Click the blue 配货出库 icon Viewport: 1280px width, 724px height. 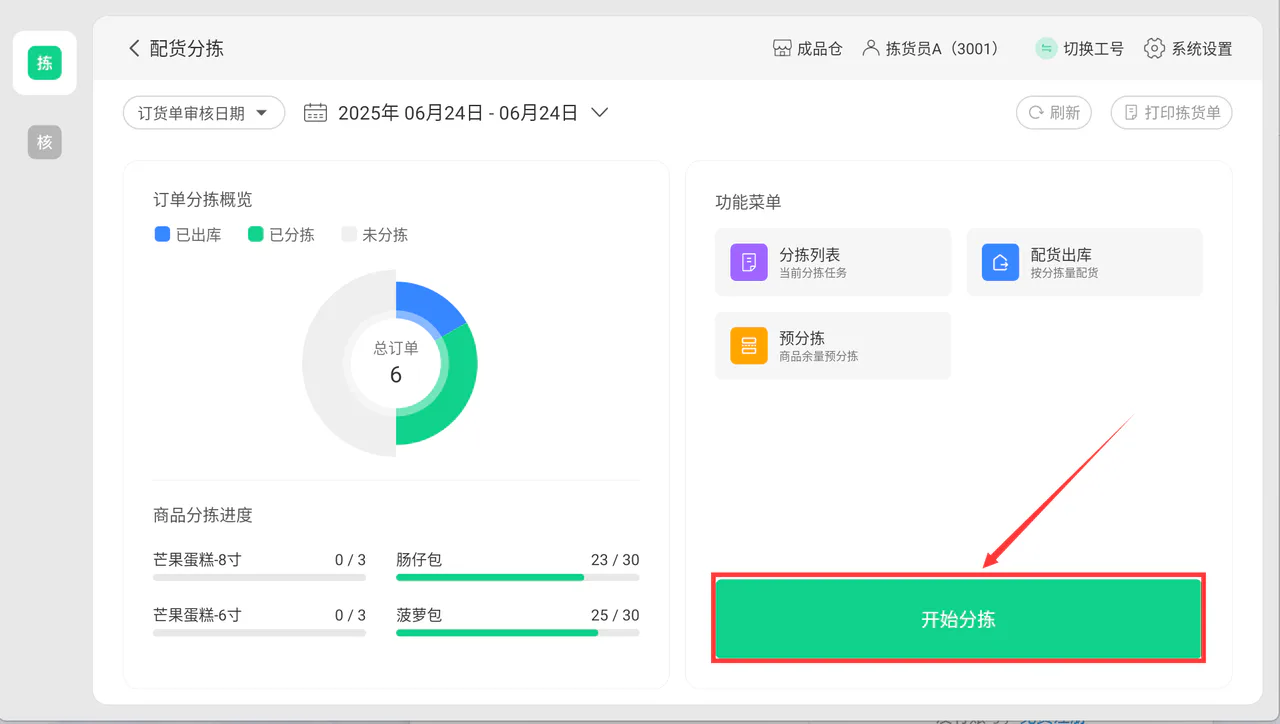coord(1000,262)
